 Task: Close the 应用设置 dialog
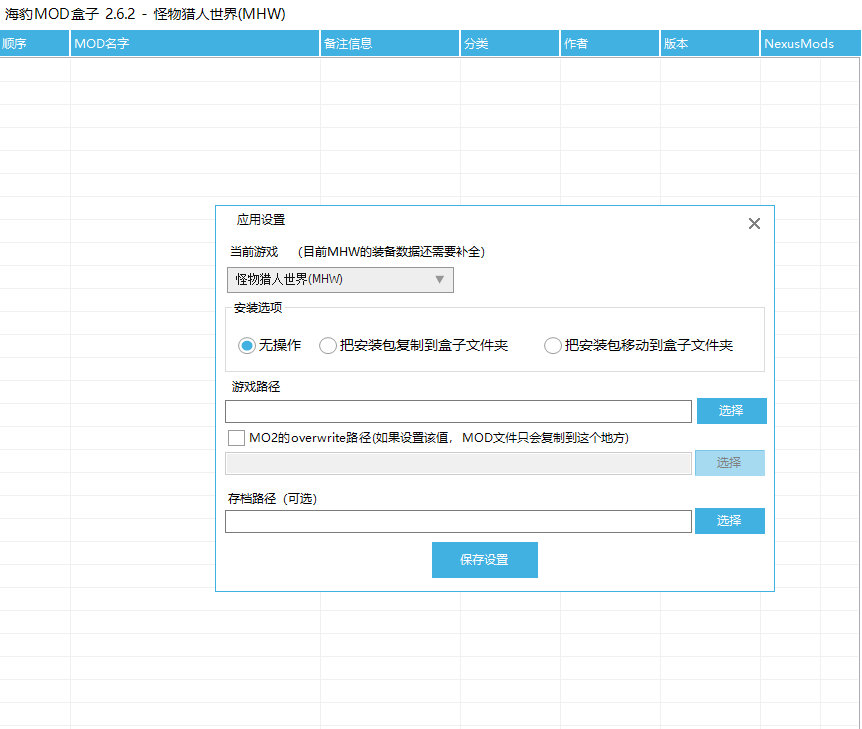tap(754, 223)
